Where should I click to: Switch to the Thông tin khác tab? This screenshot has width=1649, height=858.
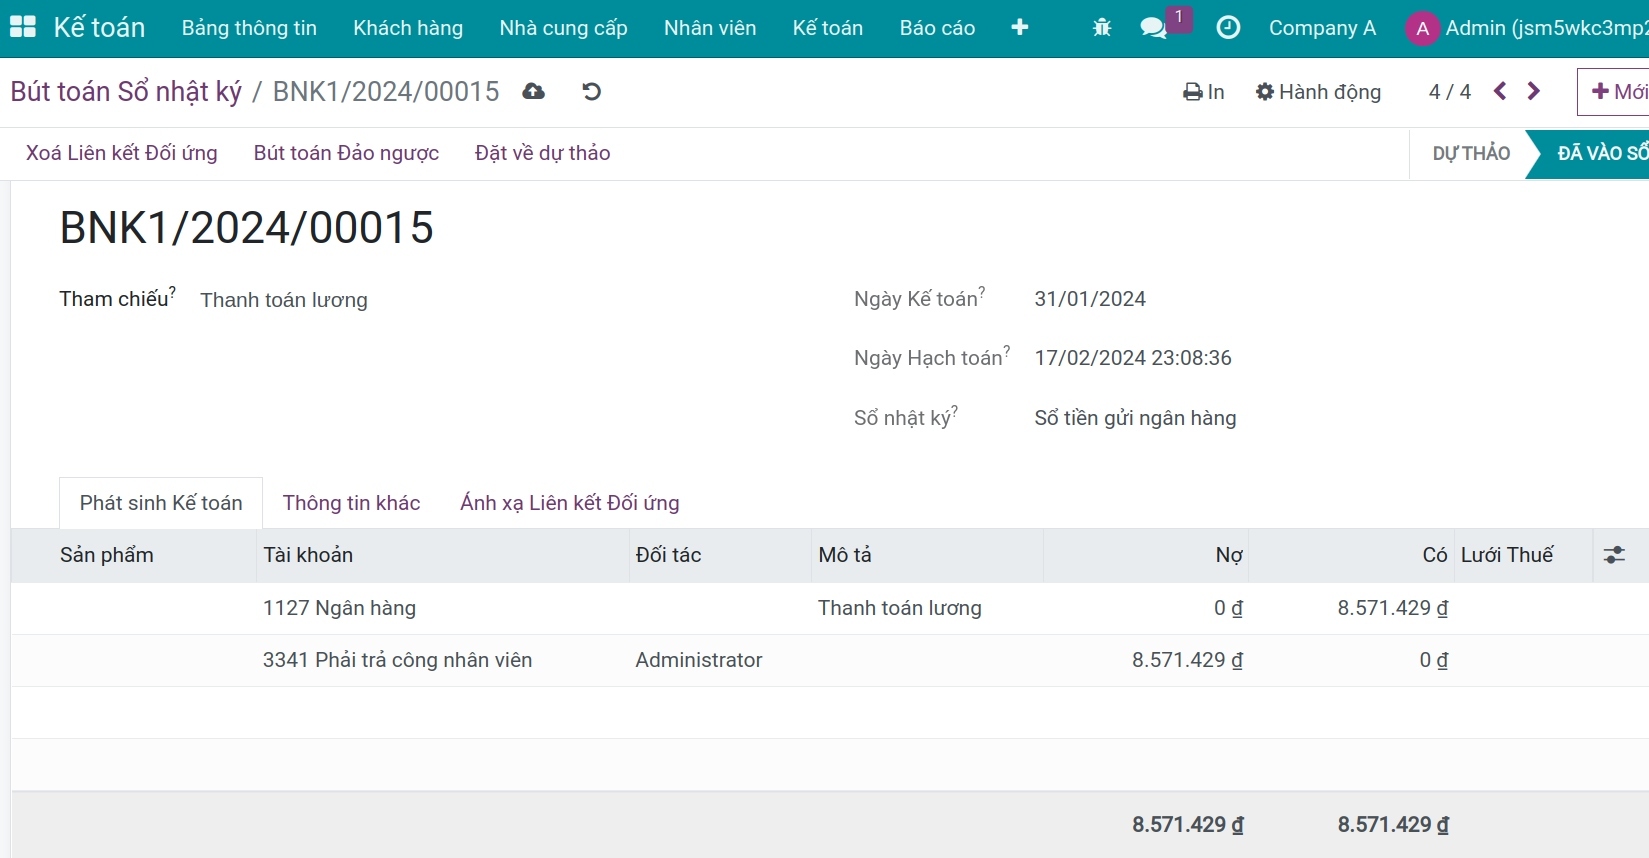pyautogui.click(x=351, y=503)
